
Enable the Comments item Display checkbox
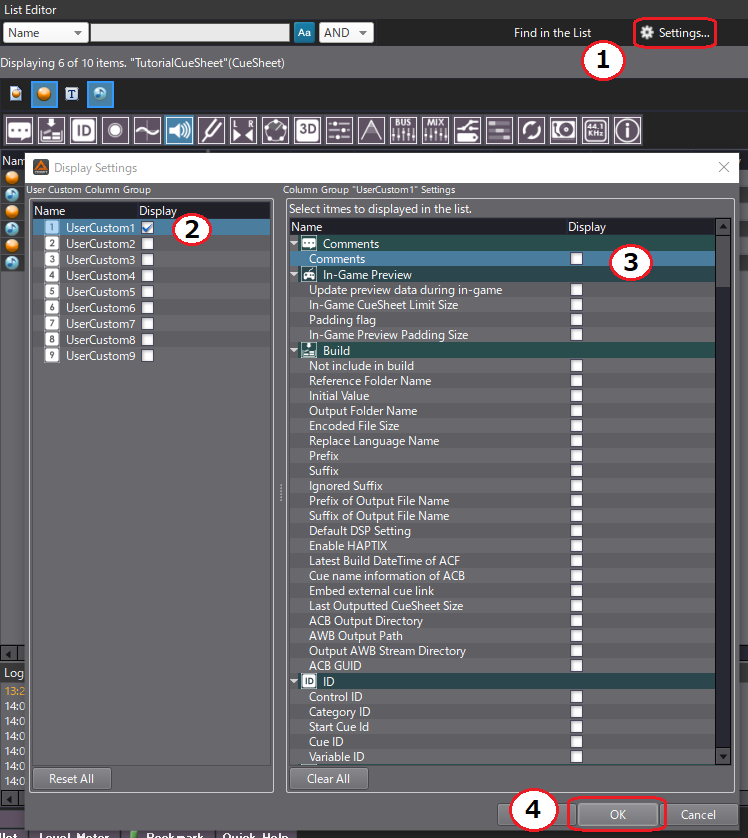pos(576,259)
